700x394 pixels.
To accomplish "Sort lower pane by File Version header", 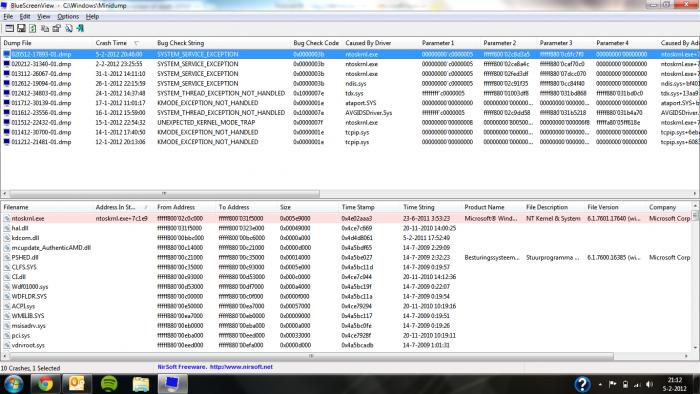I will [615, 207].
